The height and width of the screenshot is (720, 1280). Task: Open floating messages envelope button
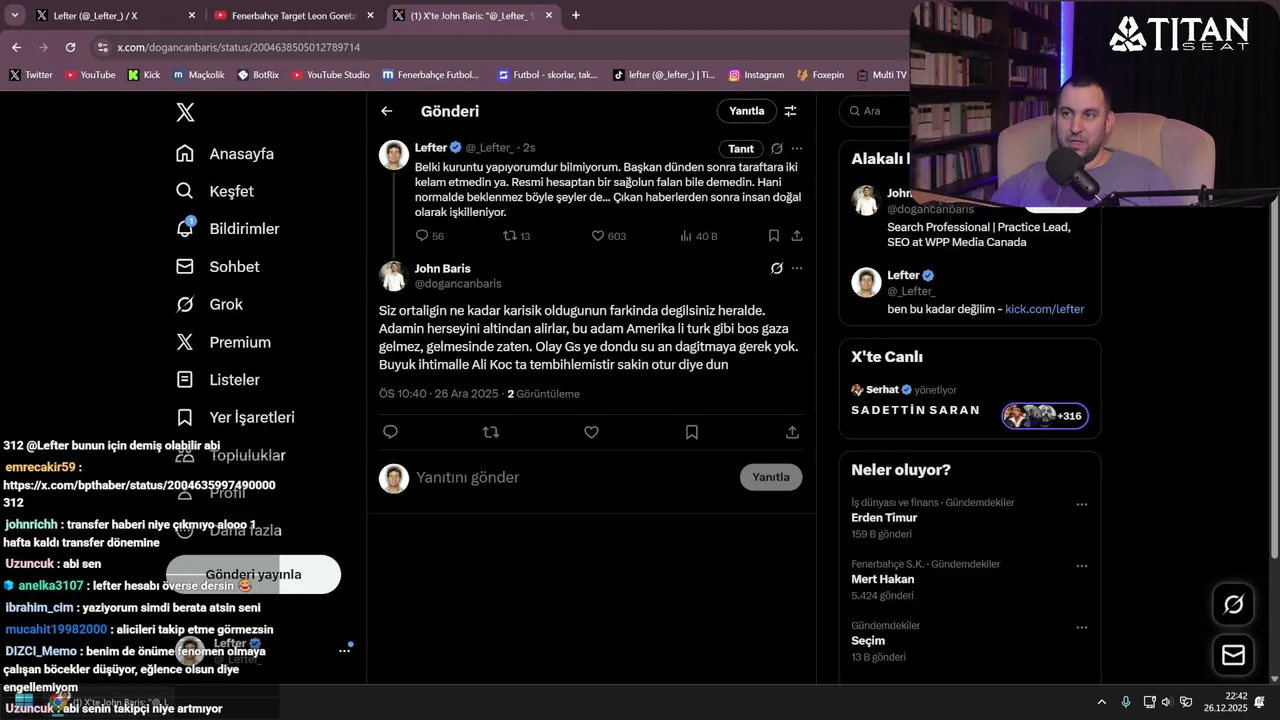click(x=1233, y=655)
